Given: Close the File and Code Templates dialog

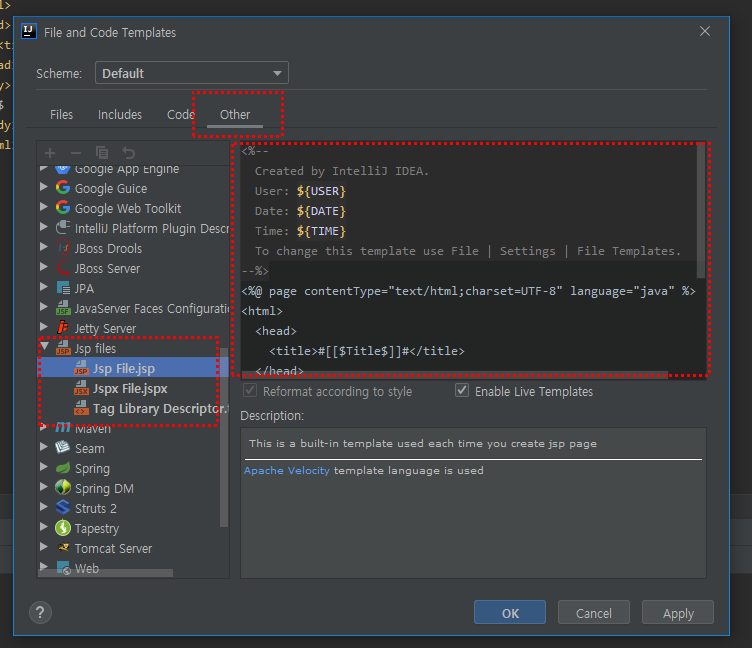Looking at the screenshot, I should click(x=705, y=31).
